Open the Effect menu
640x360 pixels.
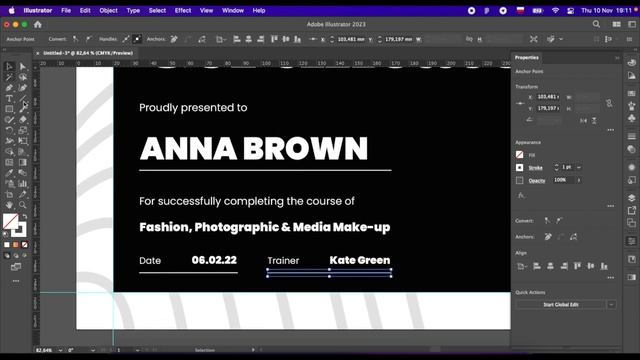[183, 11]
